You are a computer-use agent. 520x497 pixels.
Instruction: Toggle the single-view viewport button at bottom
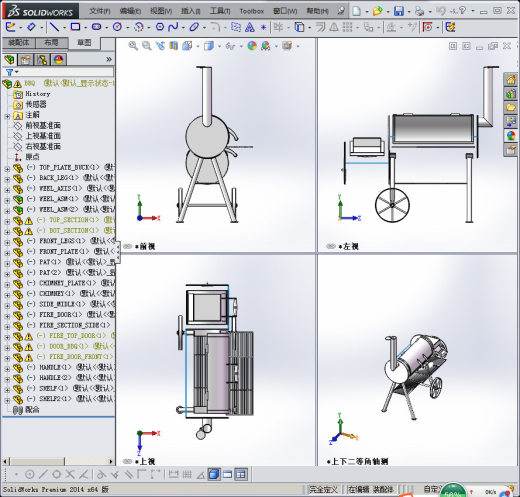228,474
